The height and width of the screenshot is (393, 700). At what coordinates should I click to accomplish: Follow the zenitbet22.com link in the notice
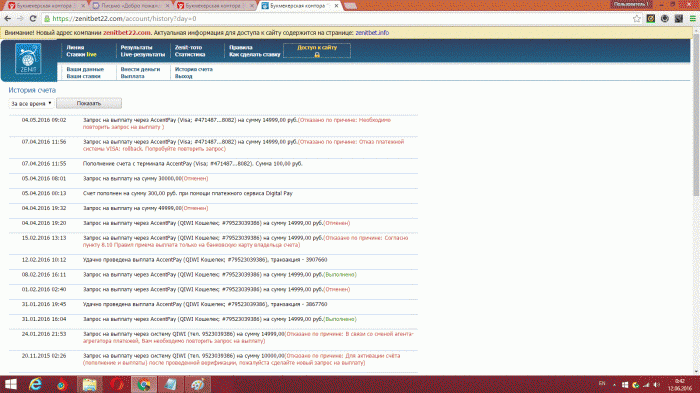click(127, 33)
